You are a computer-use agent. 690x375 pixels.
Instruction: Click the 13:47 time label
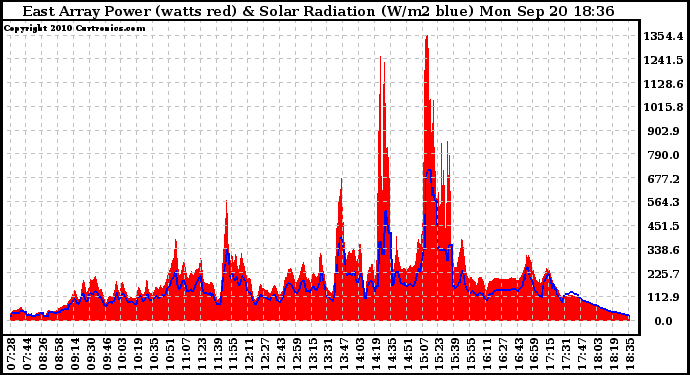coord(344,354)
